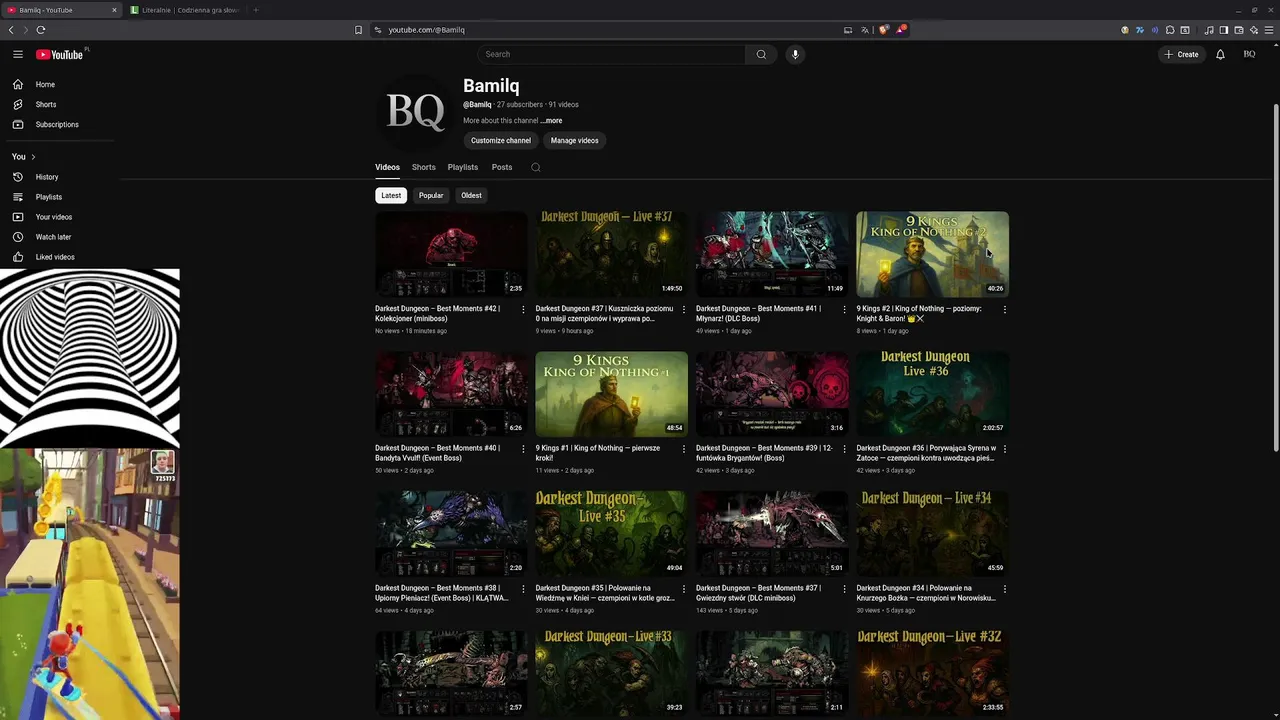The width and height of the screenshot is (1280, 720).
Task: Open options for Darkest Dungeon #36 video
Action: coord(1005,449)
